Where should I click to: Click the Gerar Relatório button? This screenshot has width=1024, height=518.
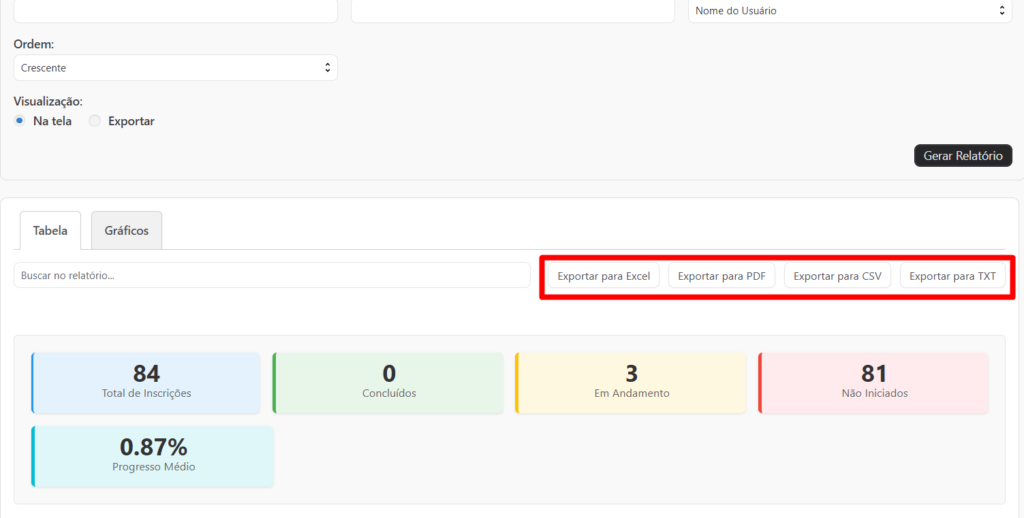pos(963,156)
